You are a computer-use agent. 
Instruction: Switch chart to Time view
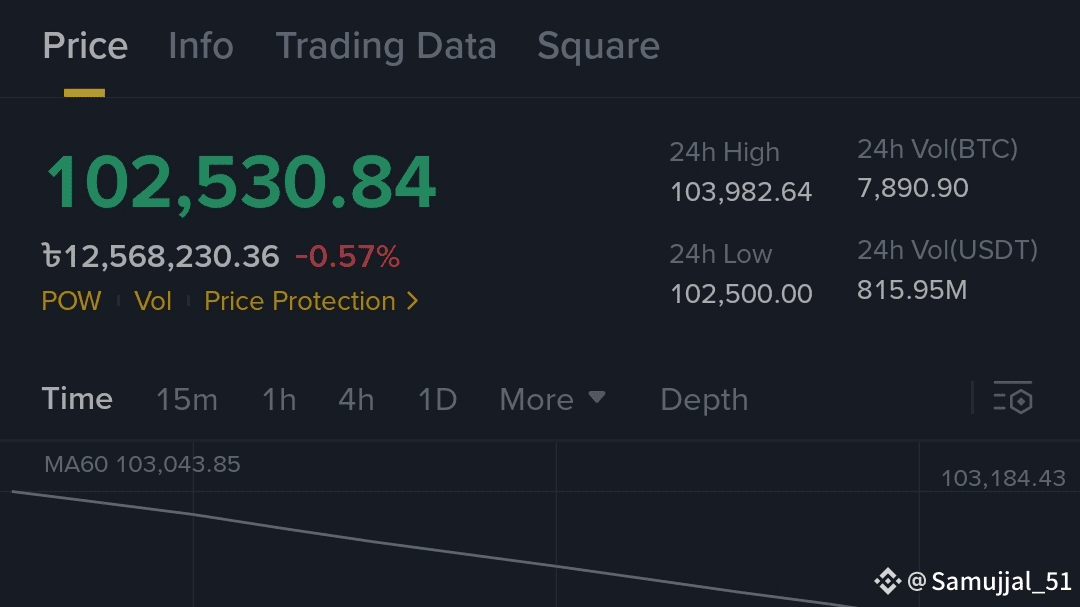[x=77, y=399]
